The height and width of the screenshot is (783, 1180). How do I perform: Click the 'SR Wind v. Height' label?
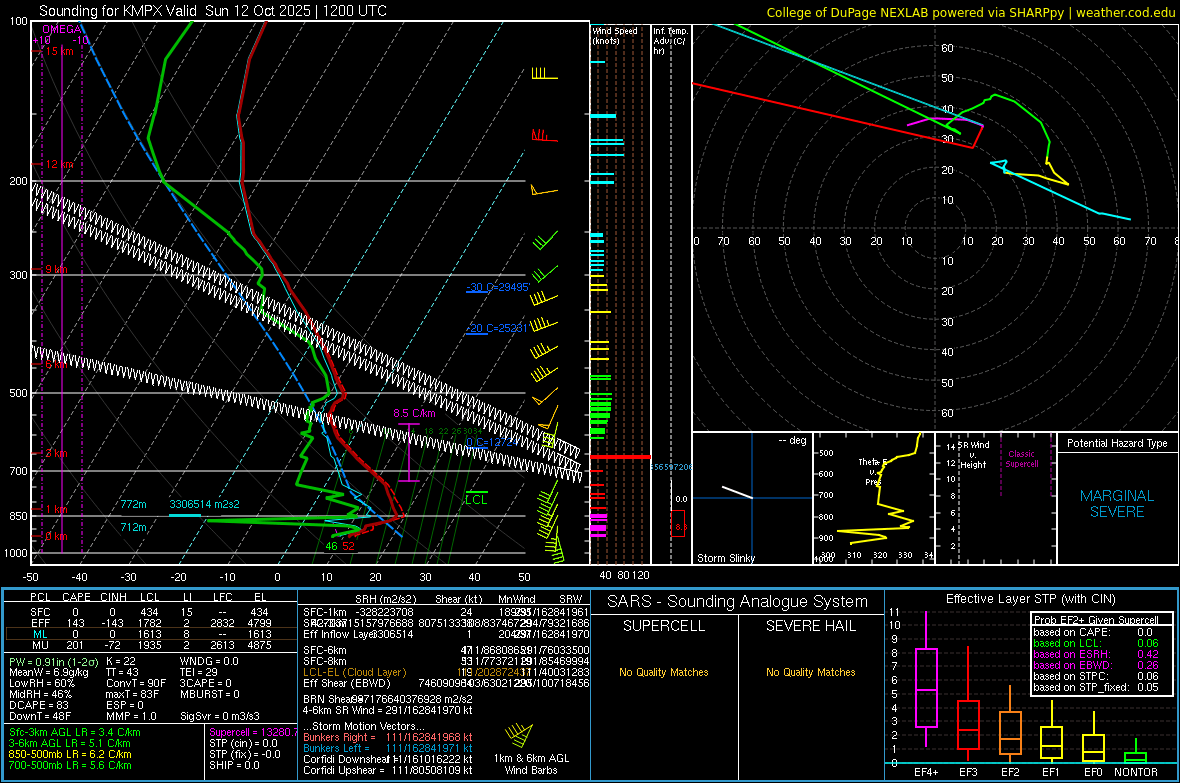point(973,455)
